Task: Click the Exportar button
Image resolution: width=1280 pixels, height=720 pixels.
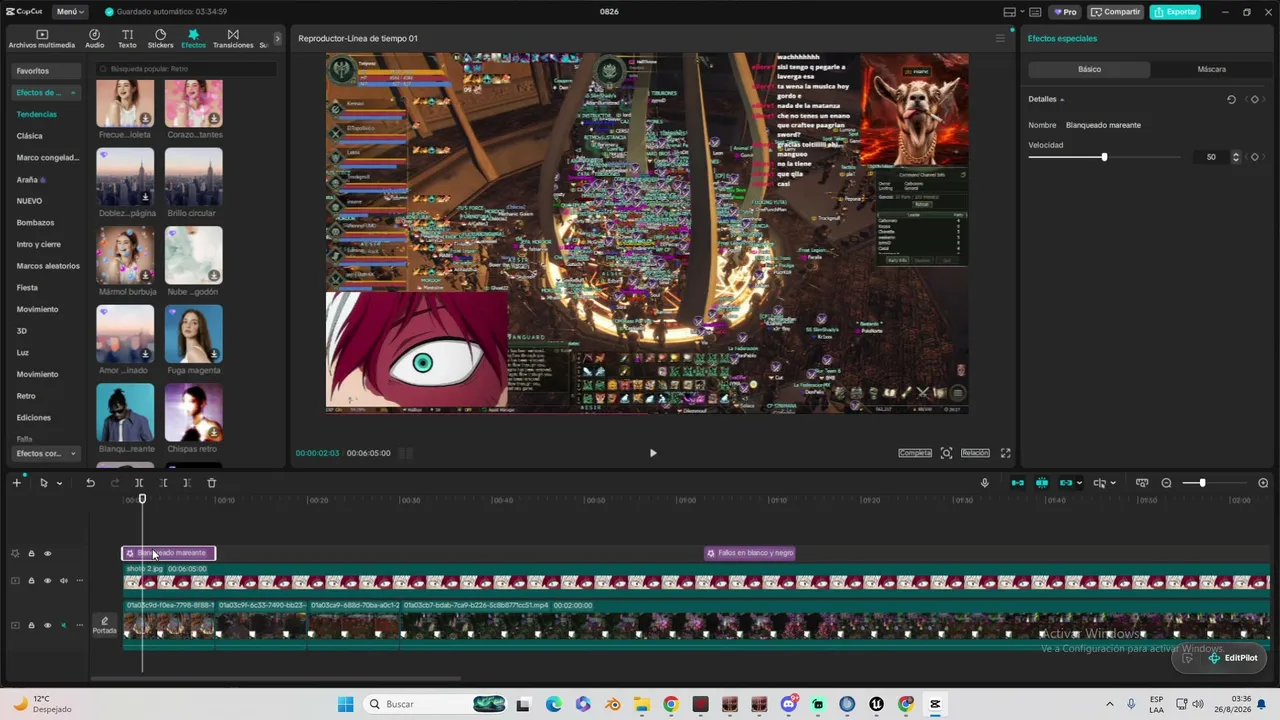Action: pos(1175,12)
